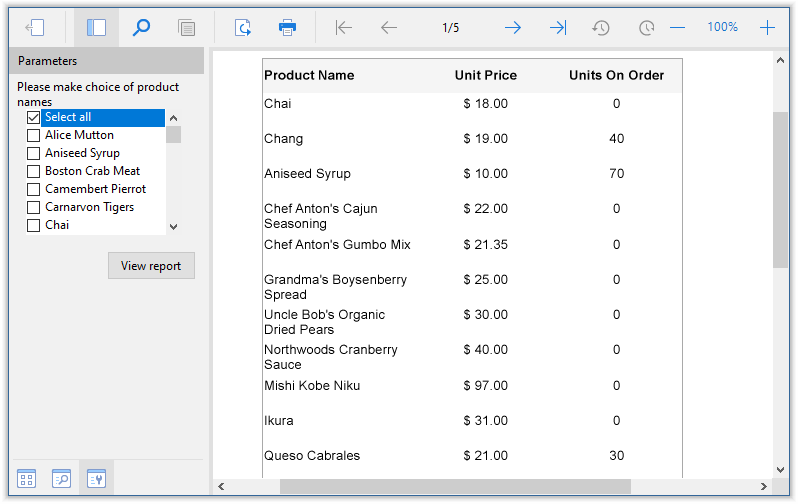
Task: Uncheck the Select all checkbox
Action: tap(34, 118)
